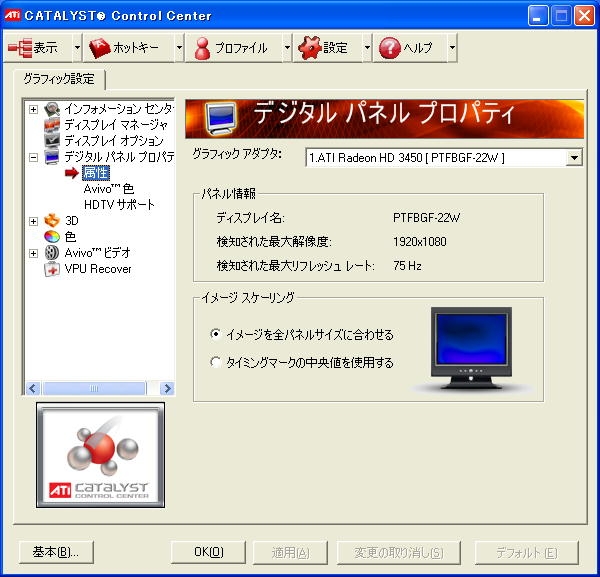The width and height of the screenshot is (600, 577).
Task: Click the デジタル パネル プロパティ monitor icon in tree
Action: [52, 157]
